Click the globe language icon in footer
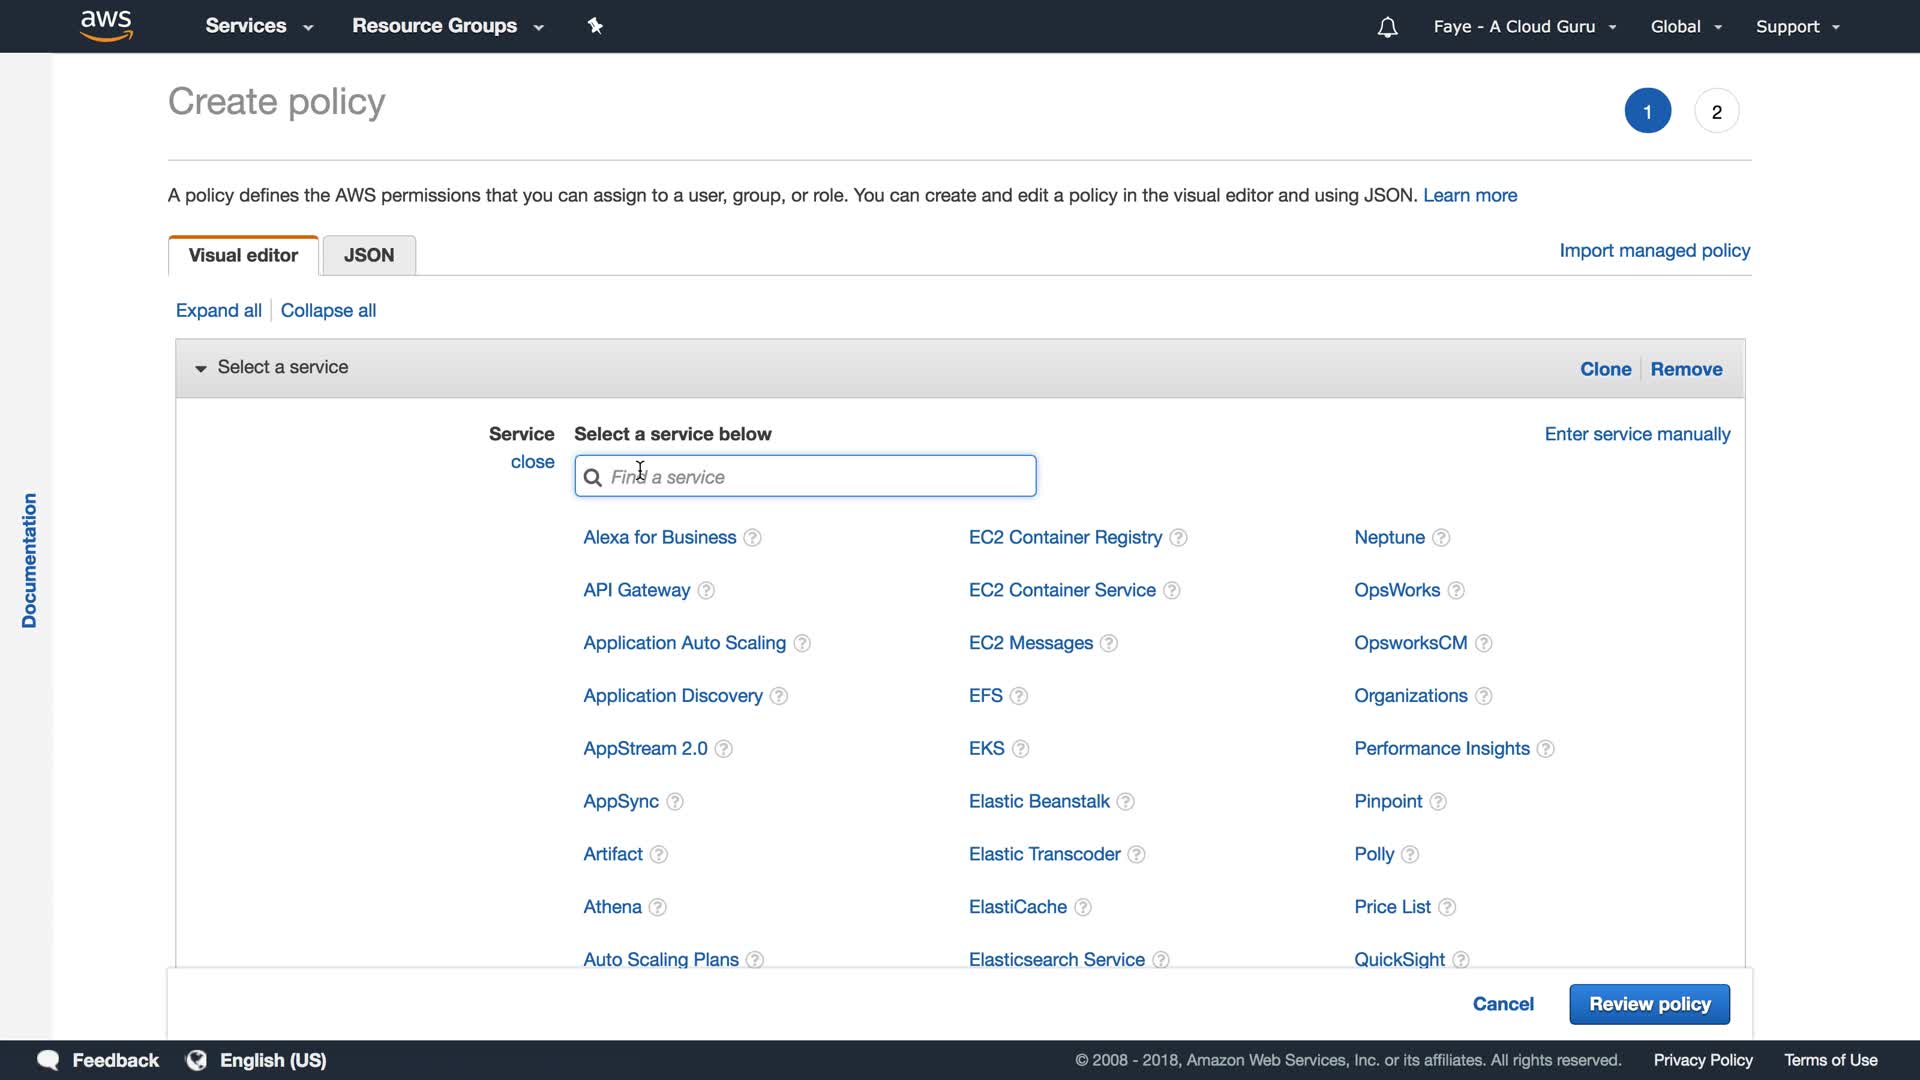This screenshot has width=1920, height=1080. (x=197, y=1060)
